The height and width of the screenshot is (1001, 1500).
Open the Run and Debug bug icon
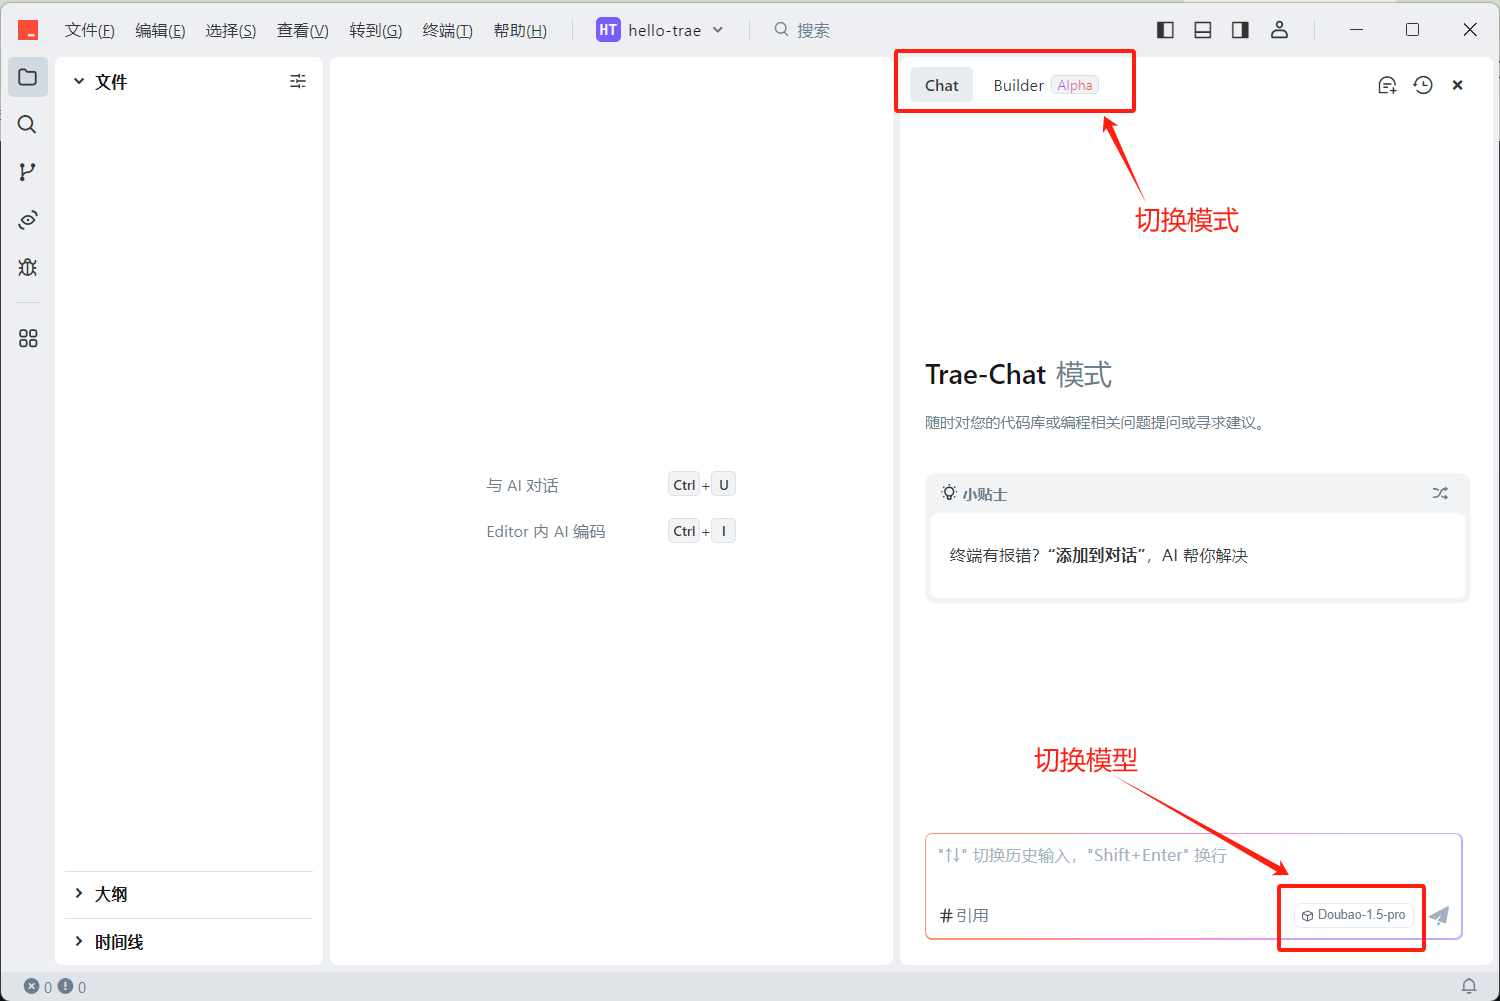tap(28, 267)
